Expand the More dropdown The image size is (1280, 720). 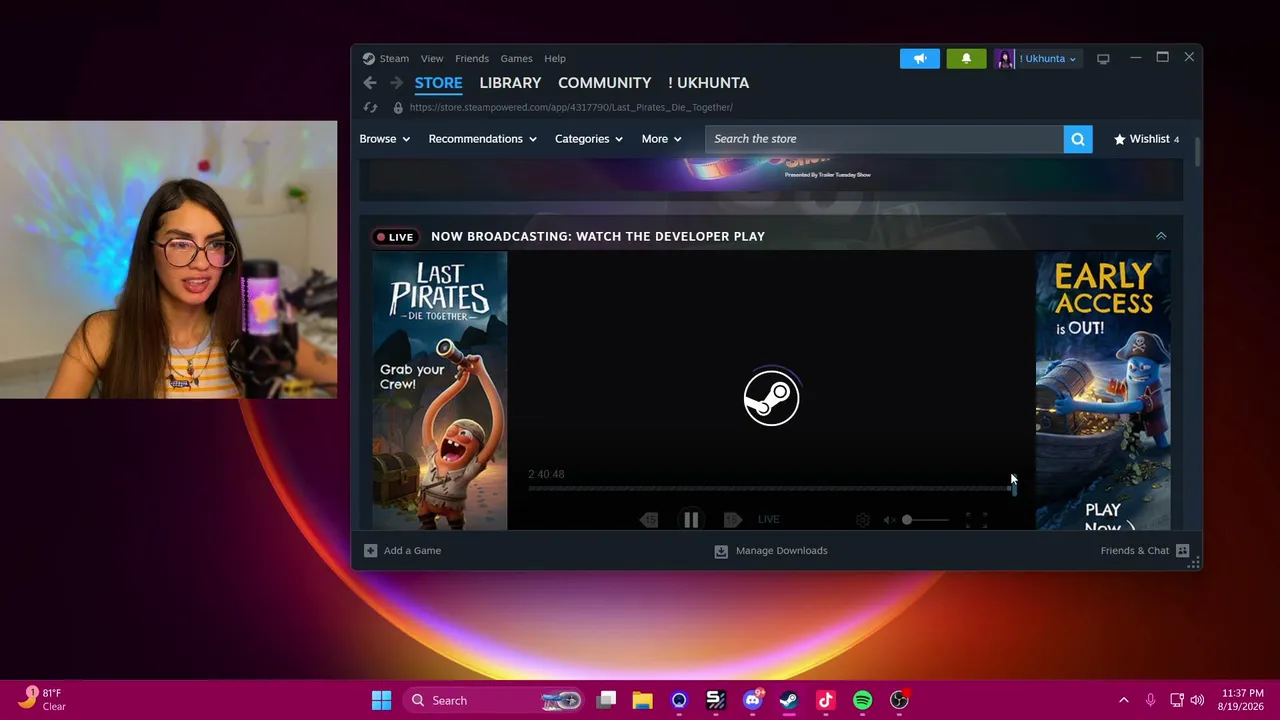pyautogui.click(x=661, y=139)
